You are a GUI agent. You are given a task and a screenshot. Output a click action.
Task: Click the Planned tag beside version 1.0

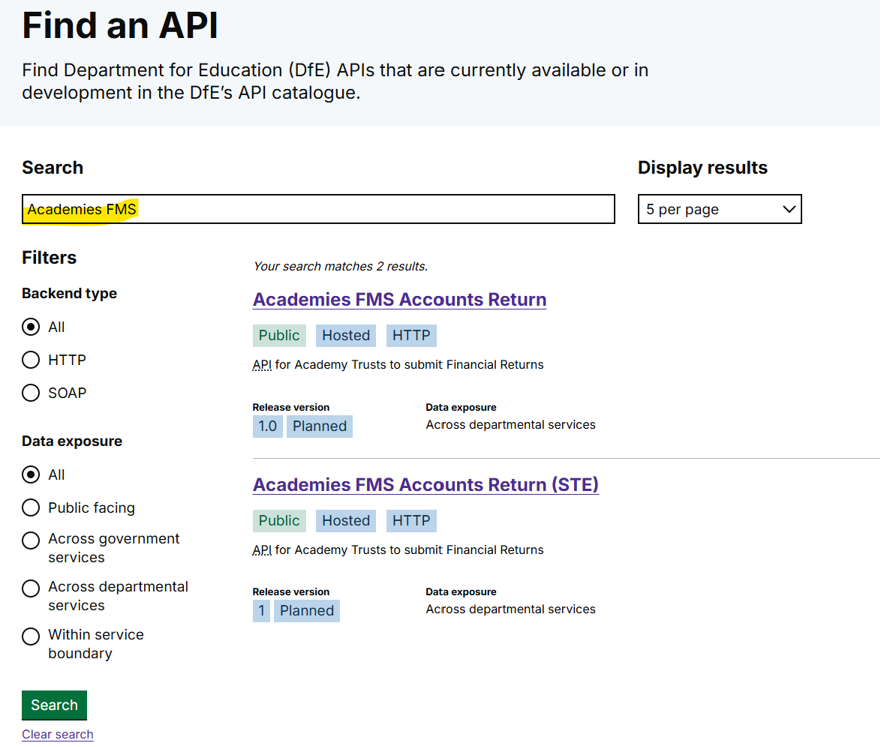[319, 426]
